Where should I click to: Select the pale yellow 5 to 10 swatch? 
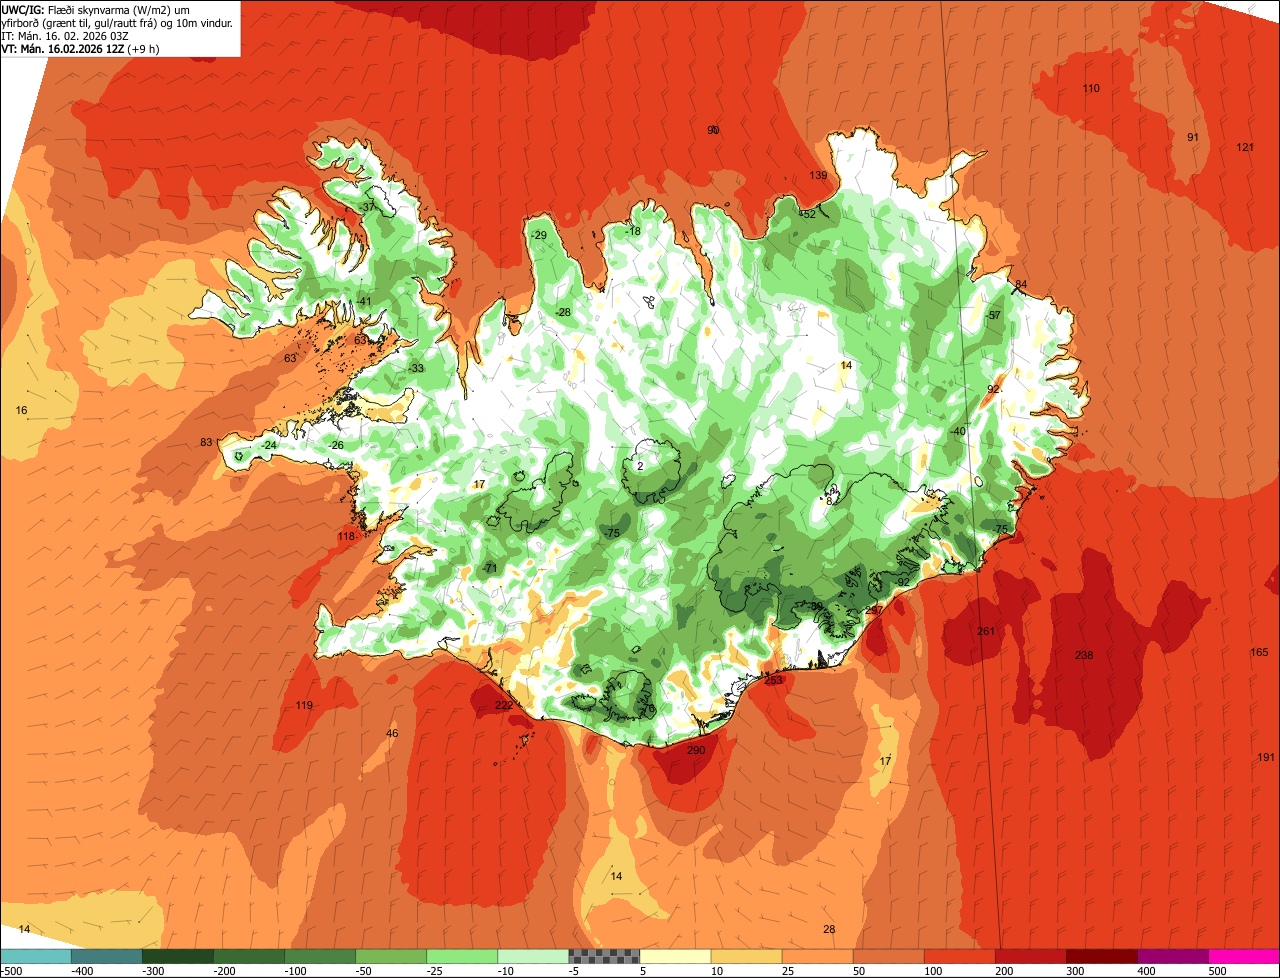(x=675, y=956)
